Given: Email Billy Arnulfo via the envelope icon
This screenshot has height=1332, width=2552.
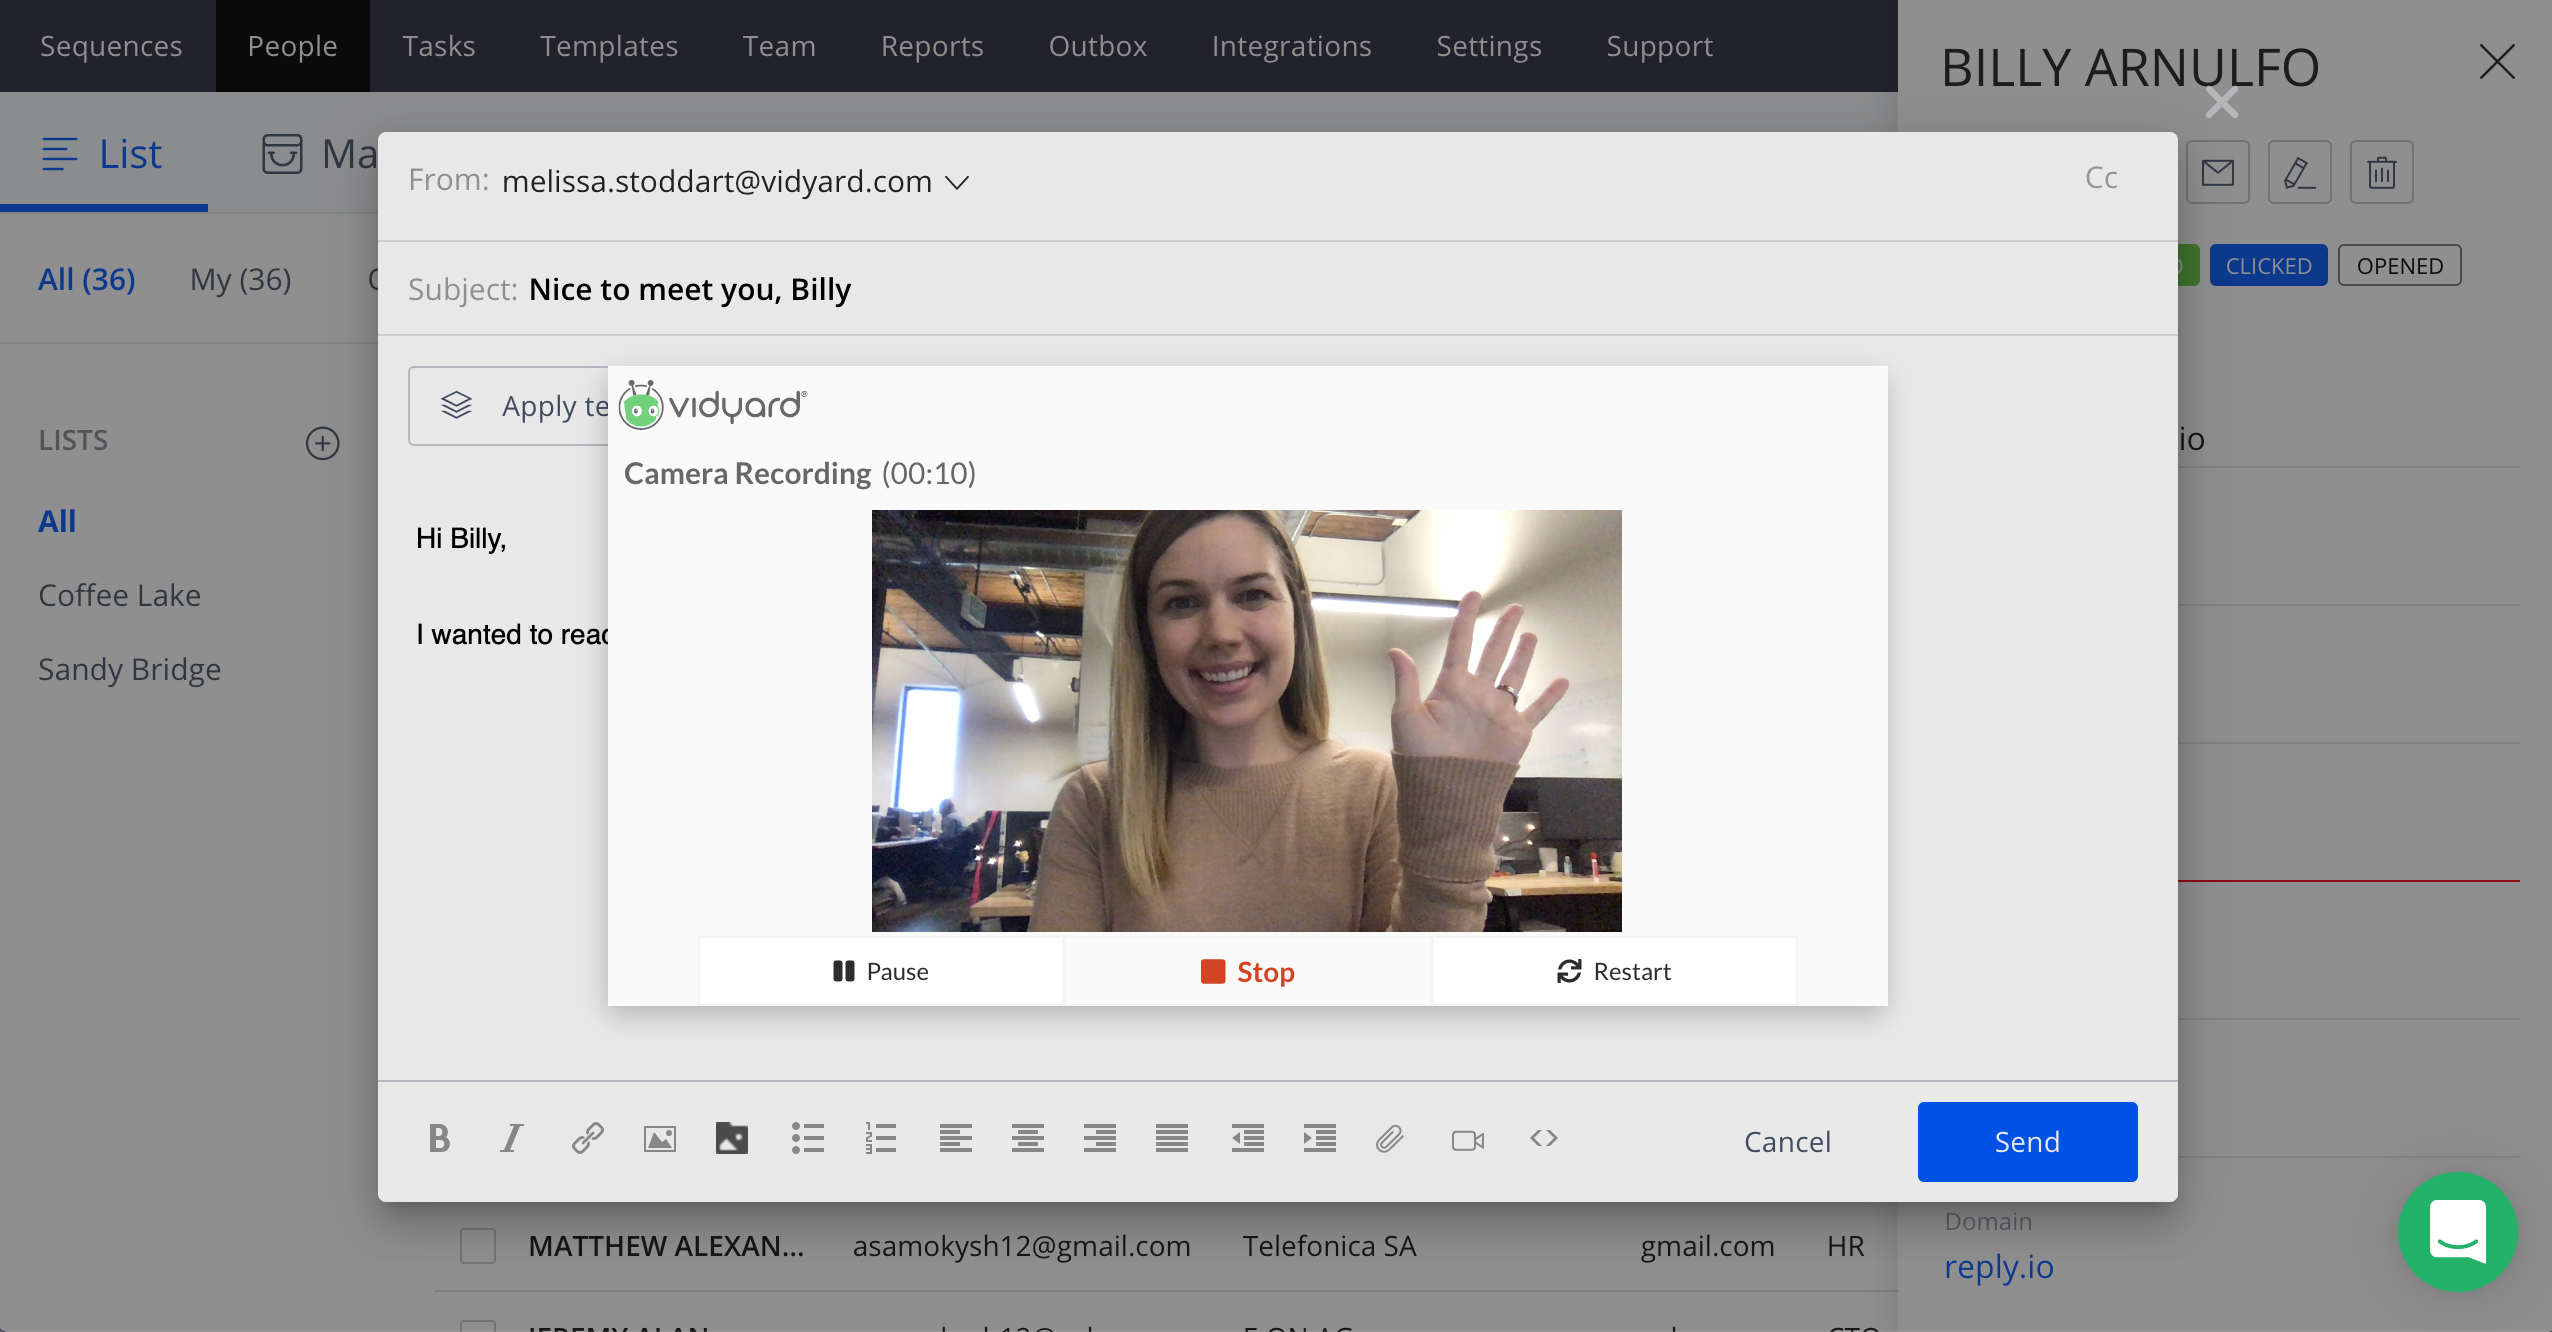Looking at the screenshot, I should [x=2217, y=172].
